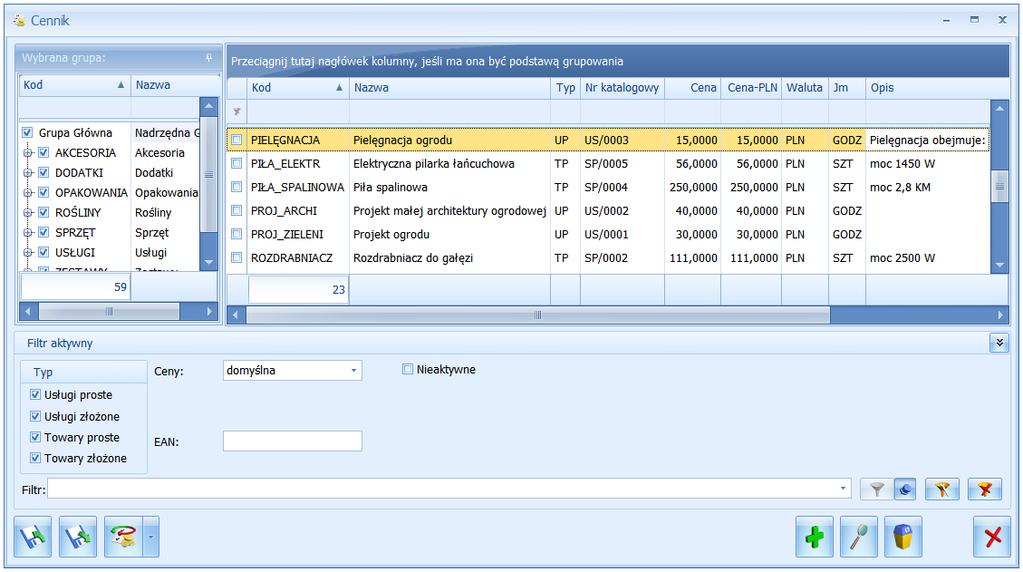The width and height of the screenshot is (1023, 572).
Task: Uncheck the Usługi proste checkbox
Action: pyautogui.click(x=35, y=395)
